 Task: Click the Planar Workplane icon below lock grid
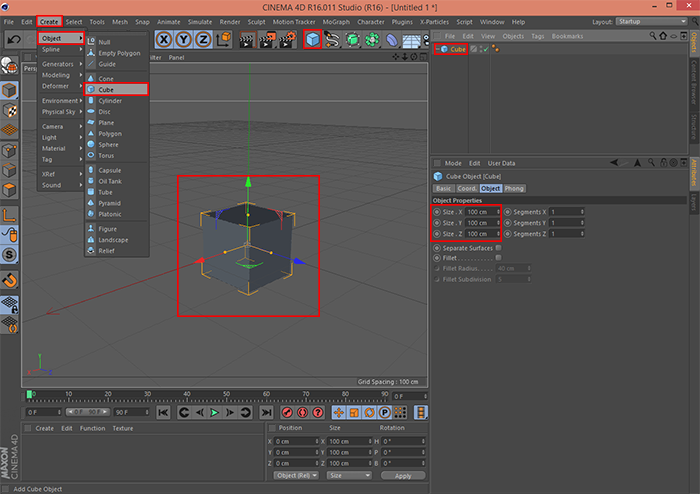pyautogui.click(x=9, y=324)
